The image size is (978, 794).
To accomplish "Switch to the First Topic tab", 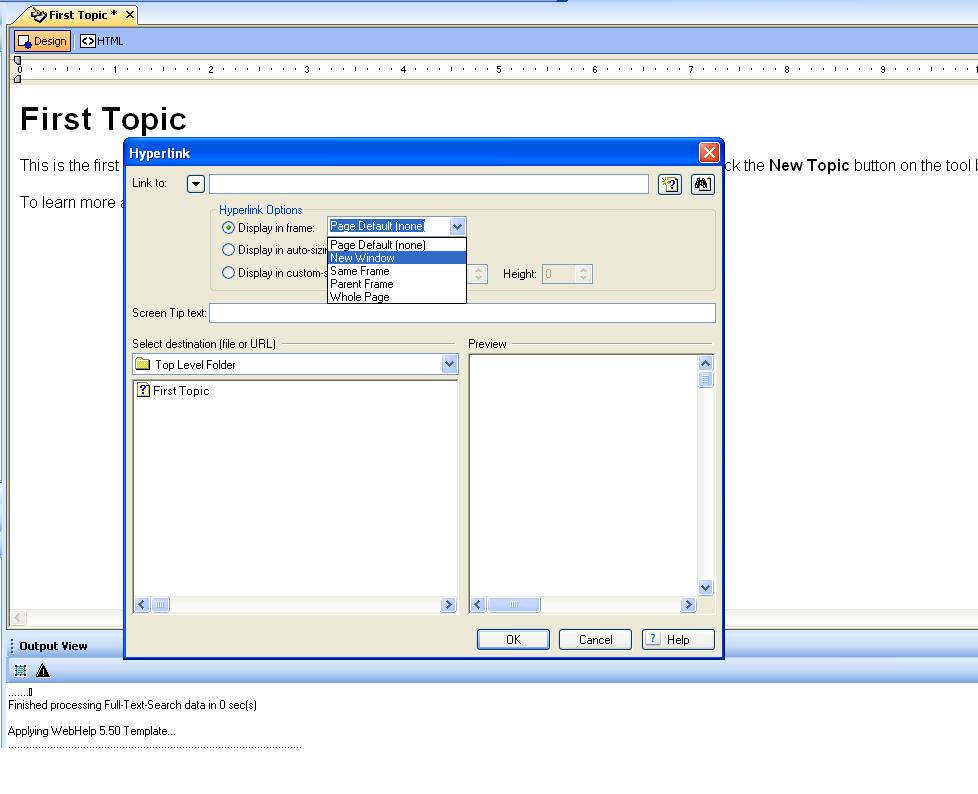I will 75,15.
